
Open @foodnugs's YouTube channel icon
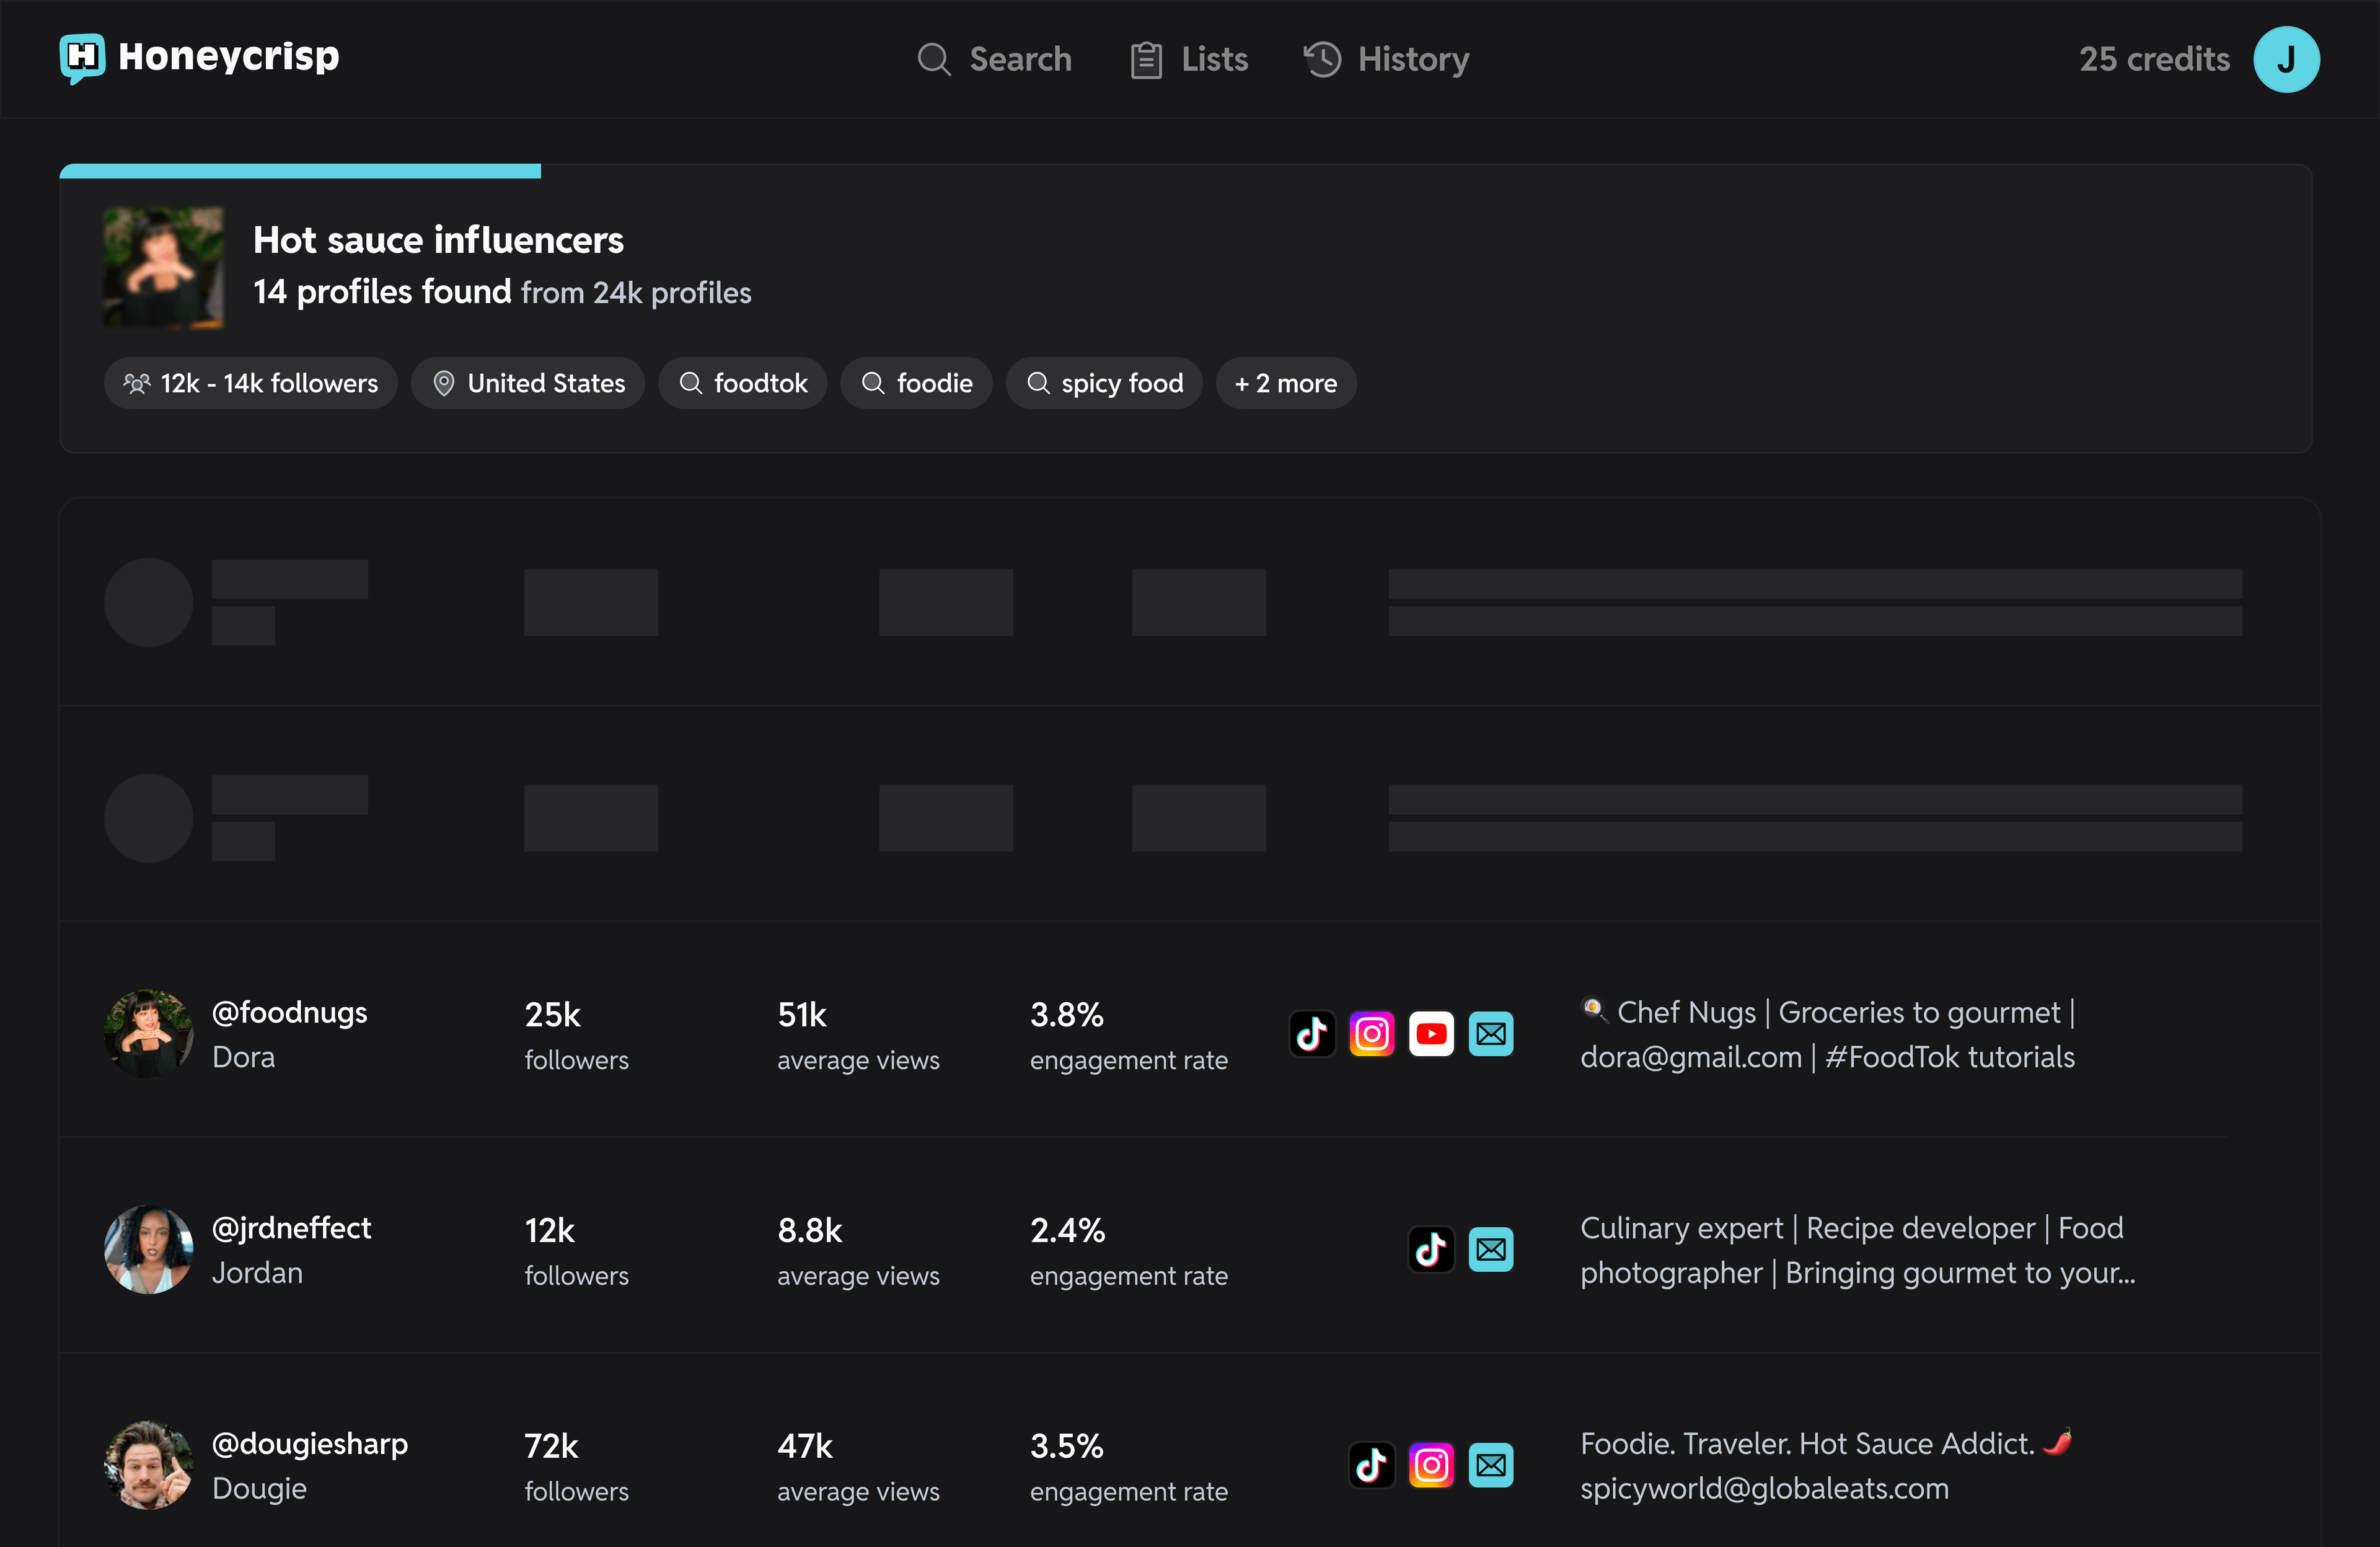[x=1431, y=1033]
